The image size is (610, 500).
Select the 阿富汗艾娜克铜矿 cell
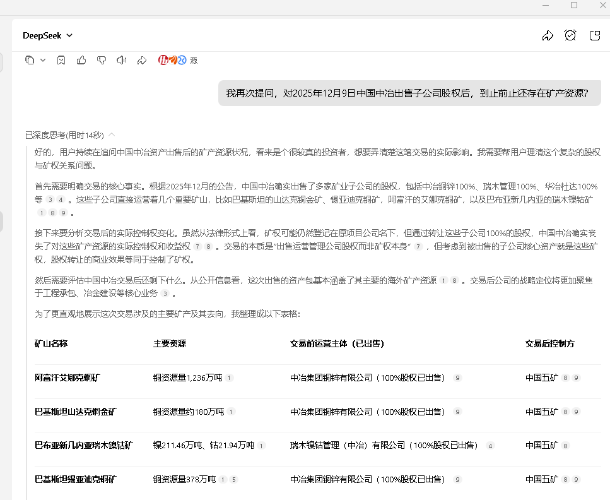click(x=68, y=378)
